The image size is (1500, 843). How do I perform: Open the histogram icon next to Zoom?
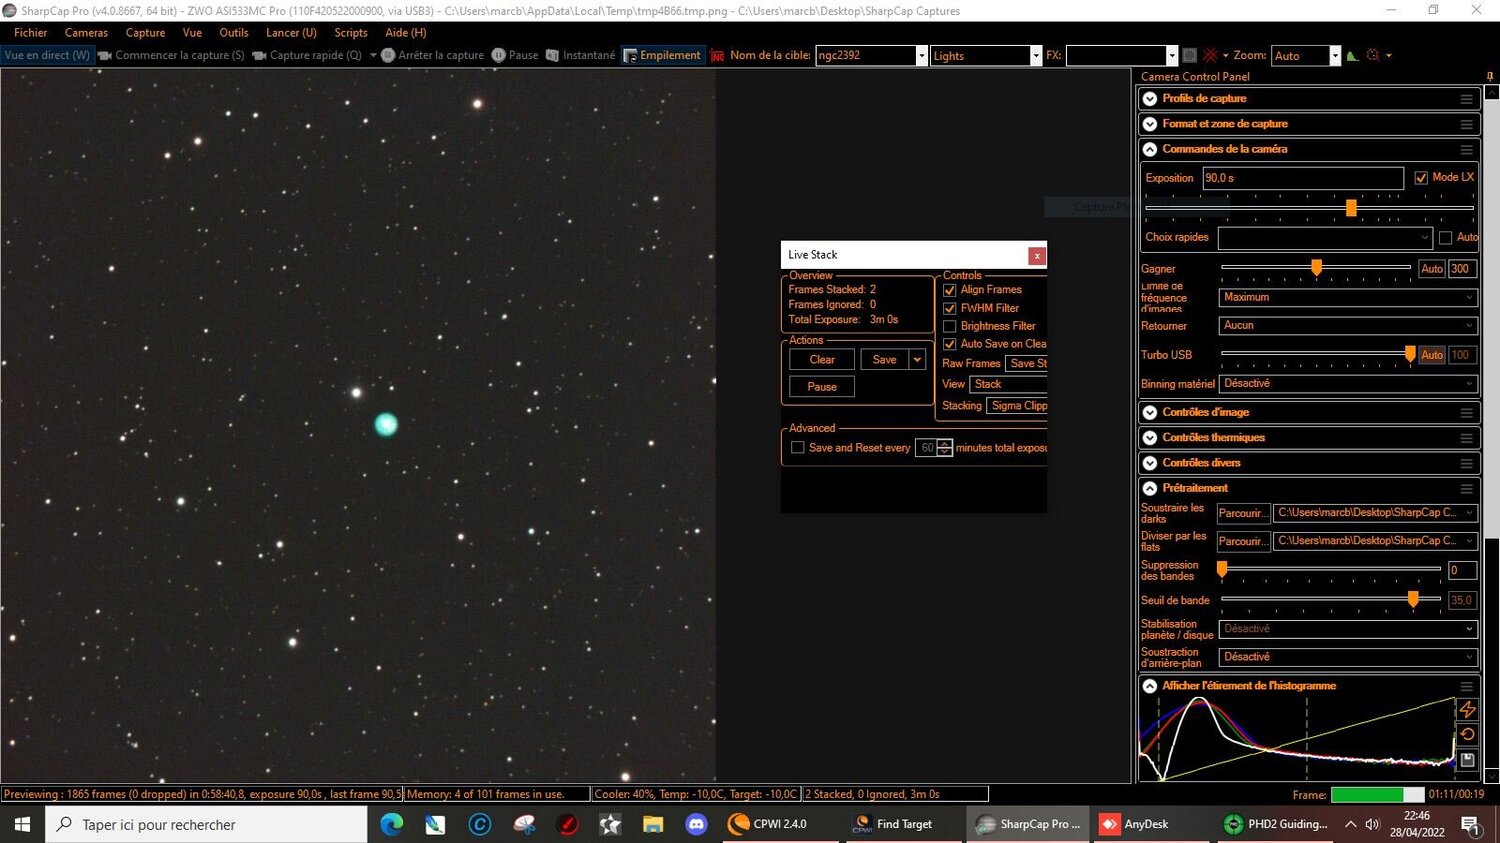1352,55
